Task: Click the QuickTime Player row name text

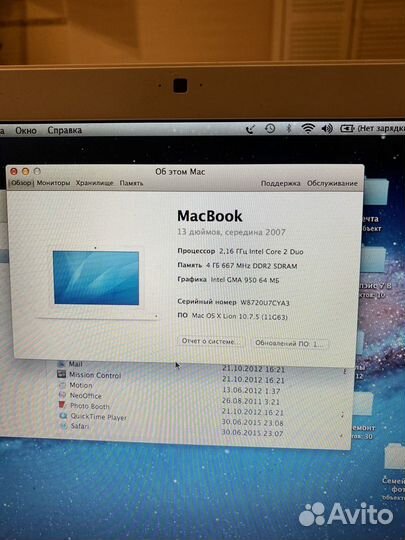Action: [x=98, y=417]
